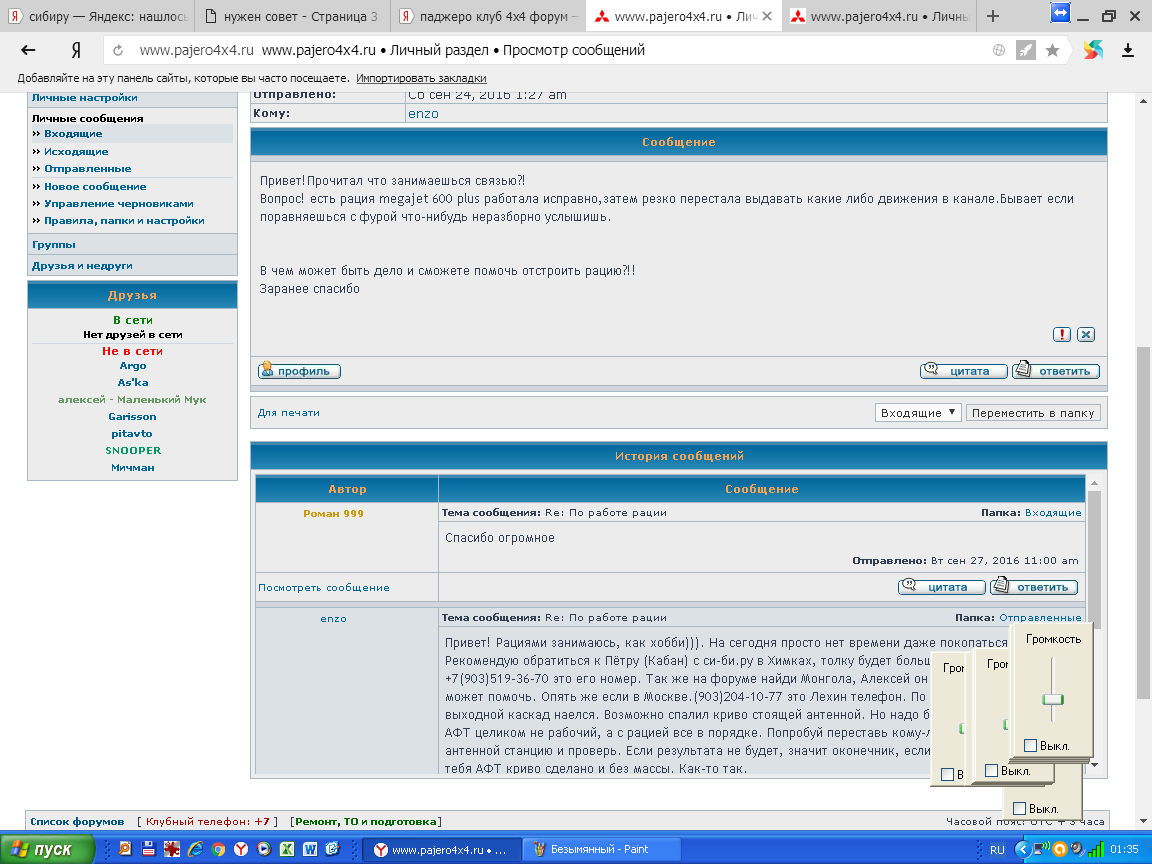1152x864 pixels.
Task: Launch Excel from quick launch
Action: [x=287, y=849]
